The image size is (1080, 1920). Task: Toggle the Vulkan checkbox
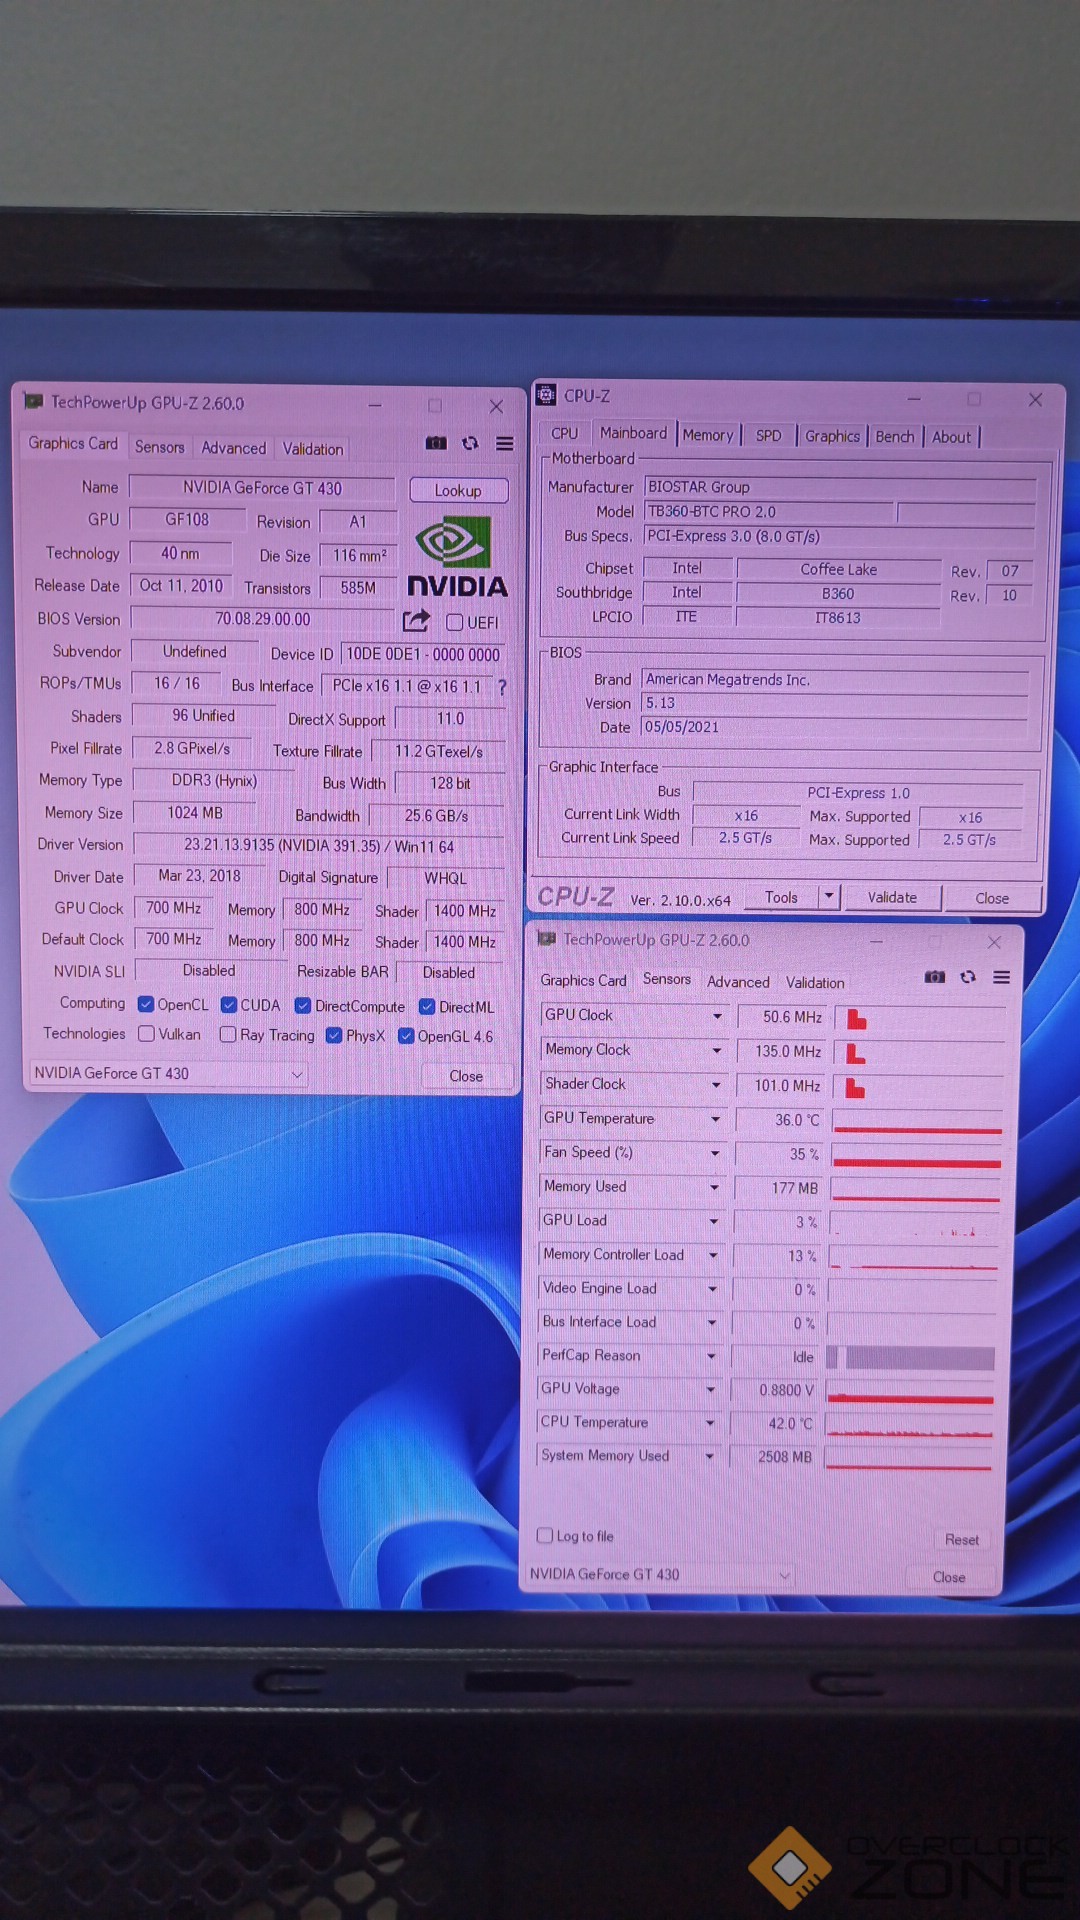point(147,1034)
